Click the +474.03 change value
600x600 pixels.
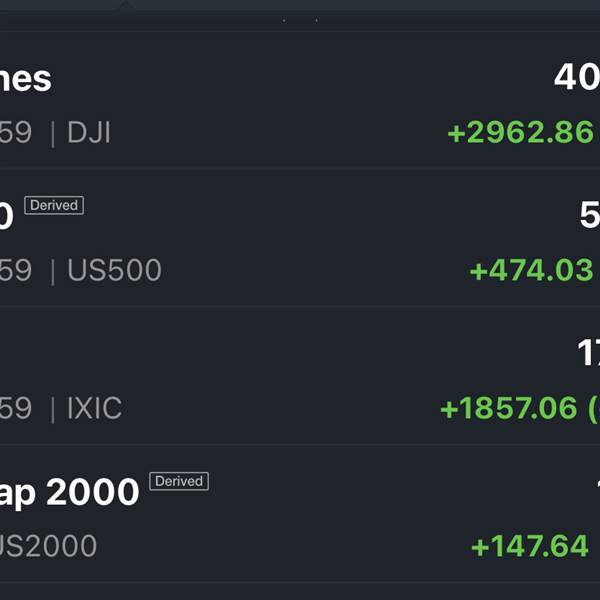click(532, 270)
